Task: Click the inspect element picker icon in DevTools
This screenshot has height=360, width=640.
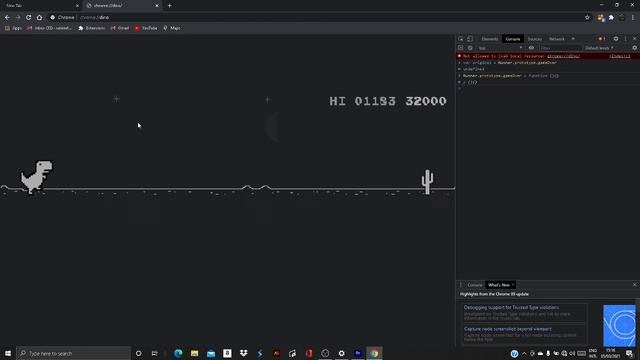Action: click(460, 39)
